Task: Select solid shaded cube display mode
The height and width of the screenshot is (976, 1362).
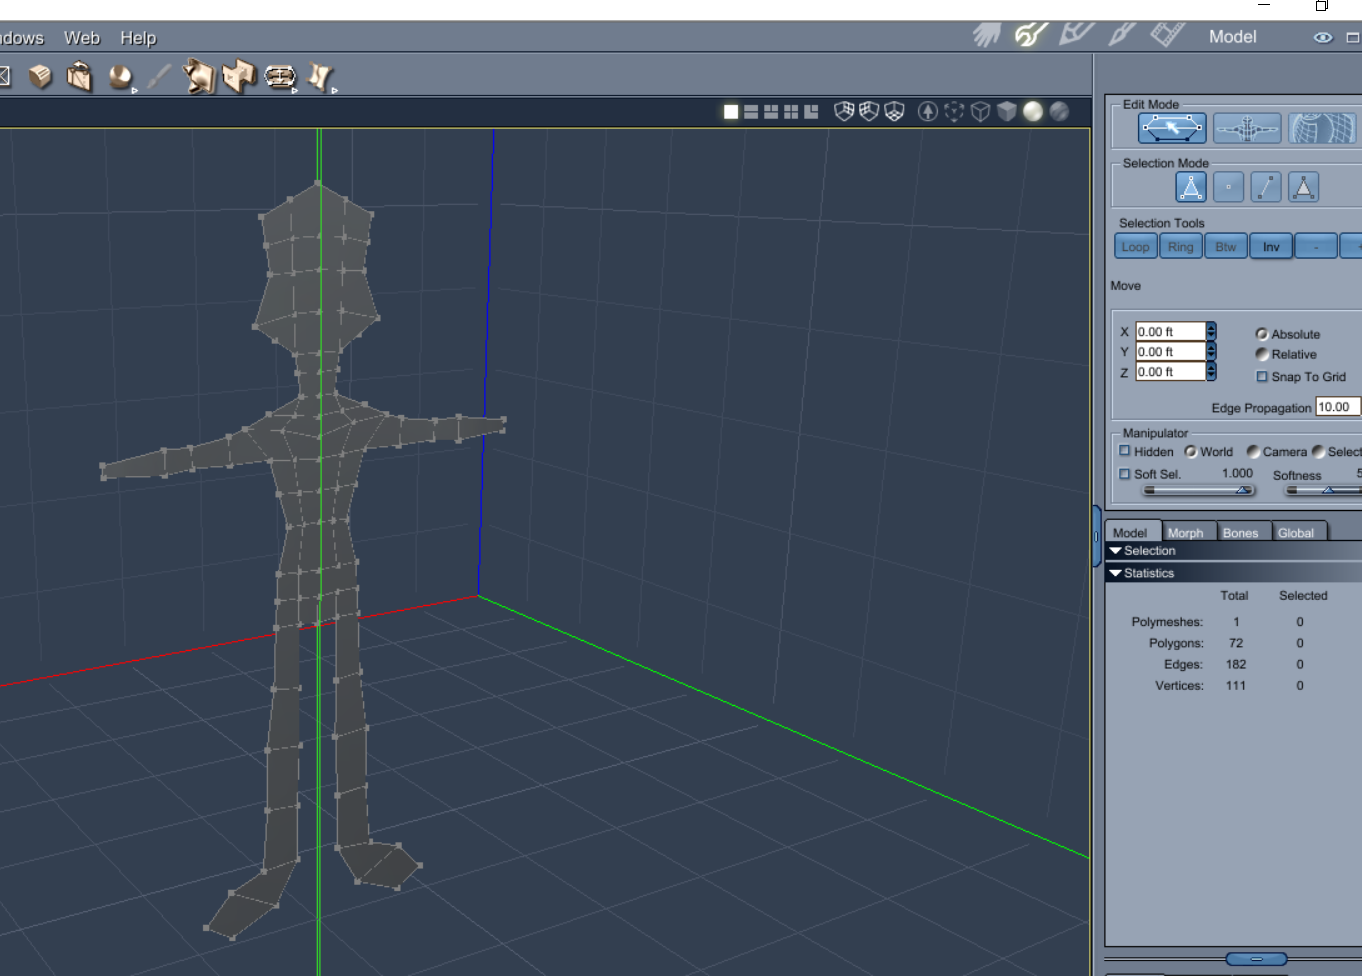Action: coord(1007,111)
